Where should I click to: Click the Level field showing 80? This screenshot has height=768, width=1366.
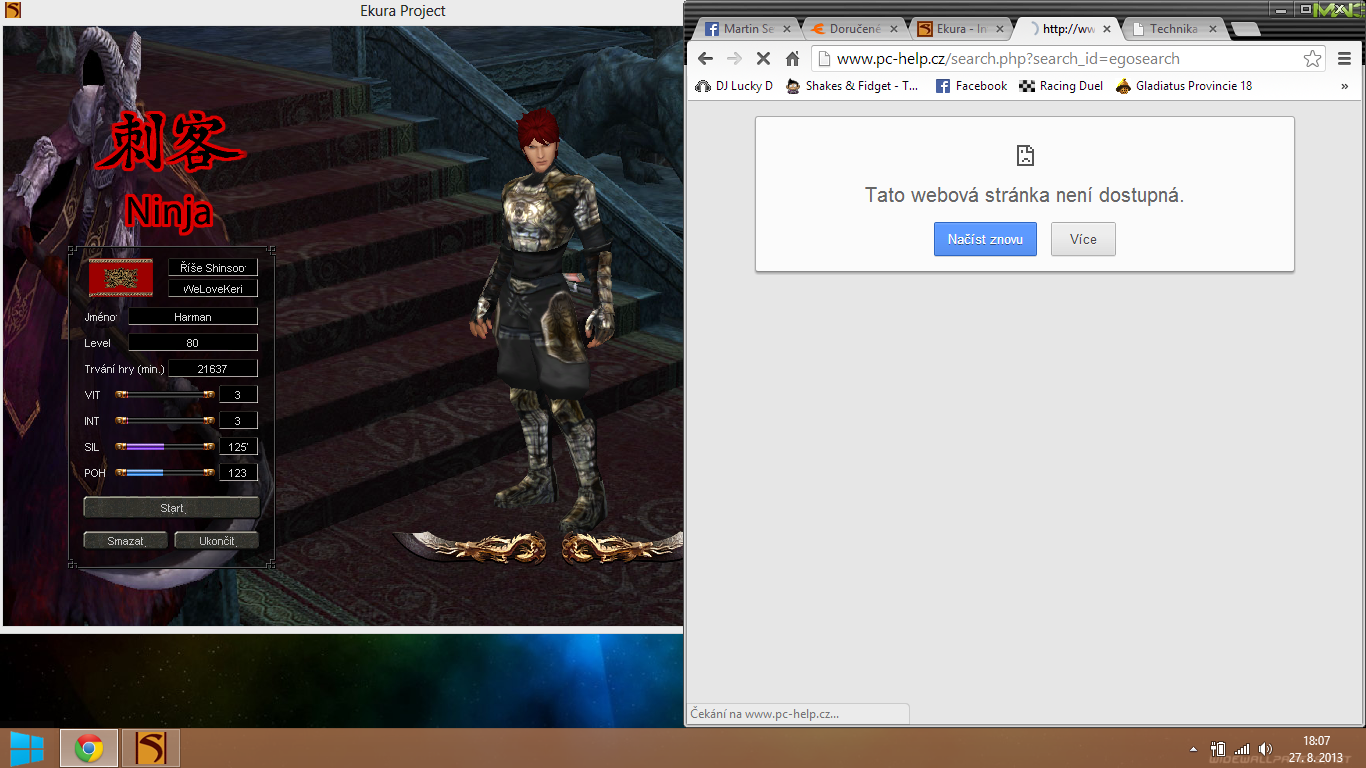193,343
